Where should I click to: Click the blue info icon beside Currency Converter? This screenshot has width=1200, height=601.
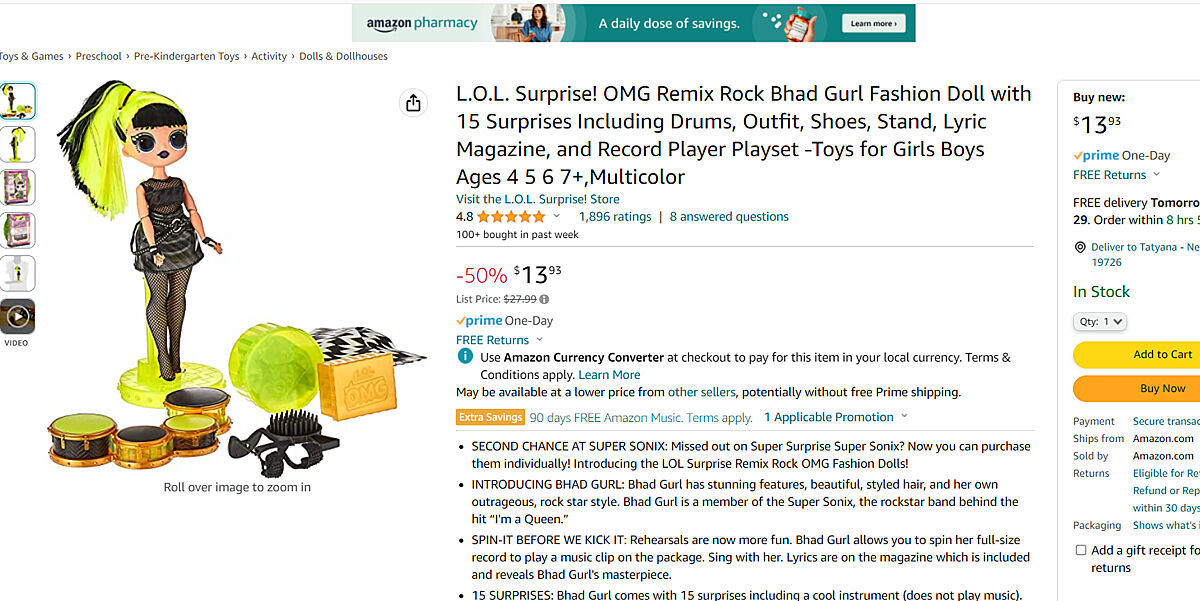pos(465,357)
